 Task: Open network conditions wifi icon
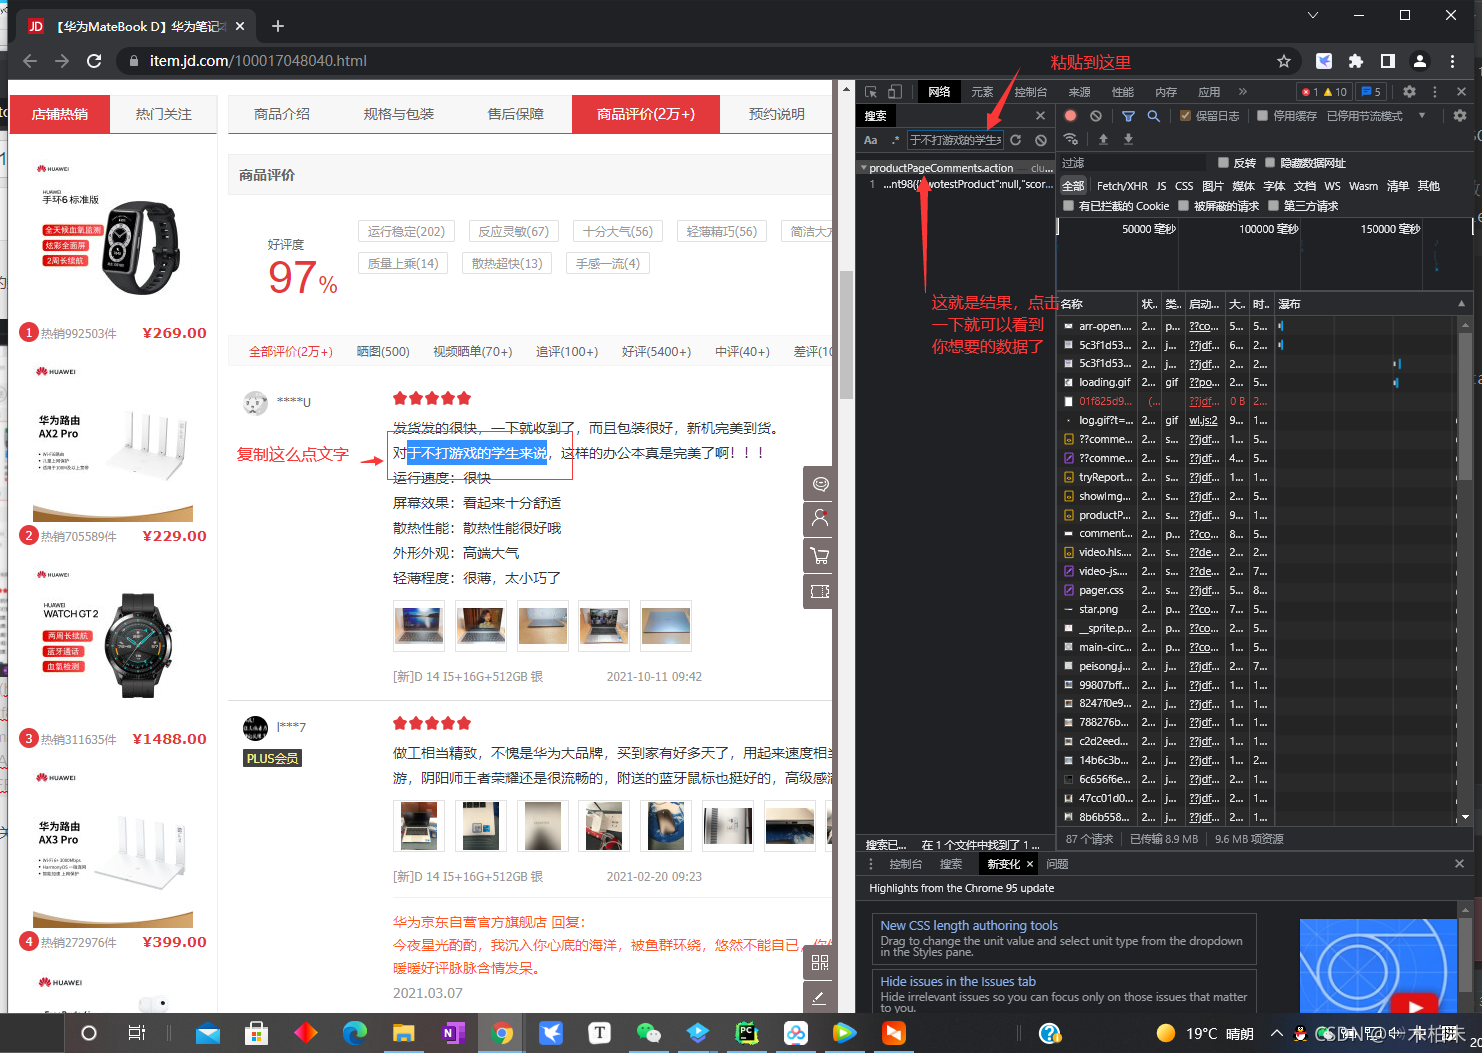[1071, 139]
